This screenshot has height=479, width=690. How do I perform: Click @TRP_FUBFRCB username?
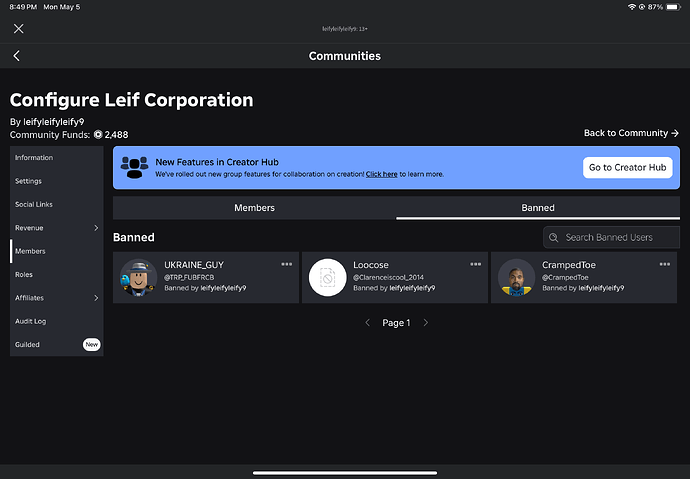tap(189, 277)
